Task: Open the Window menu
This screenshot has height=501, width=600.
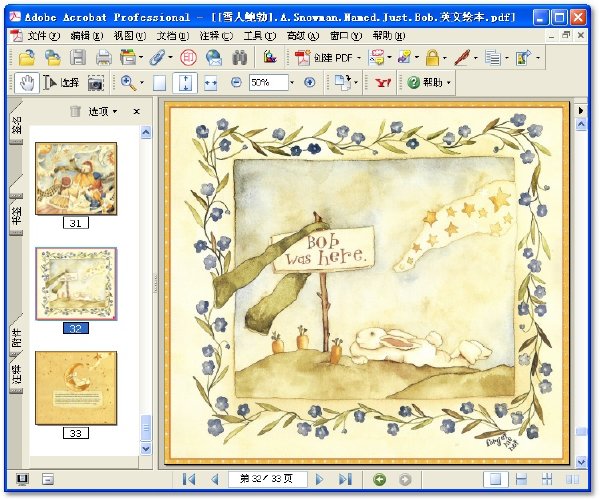Action: [x=346, y=36]
